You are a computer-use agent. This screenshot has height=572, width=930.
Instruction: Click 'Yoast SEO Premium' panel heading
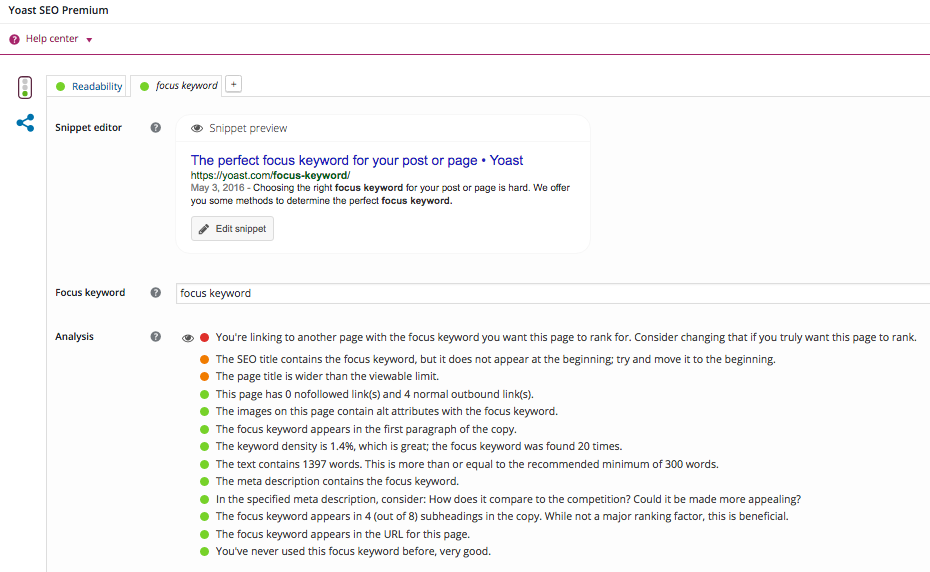(58, 10)
